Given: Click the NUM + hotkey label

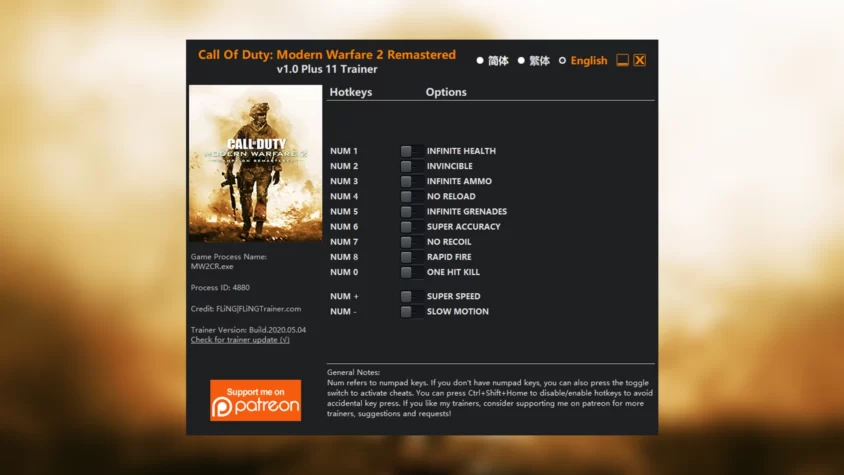Looking at the screenshot, I should 344,296.
